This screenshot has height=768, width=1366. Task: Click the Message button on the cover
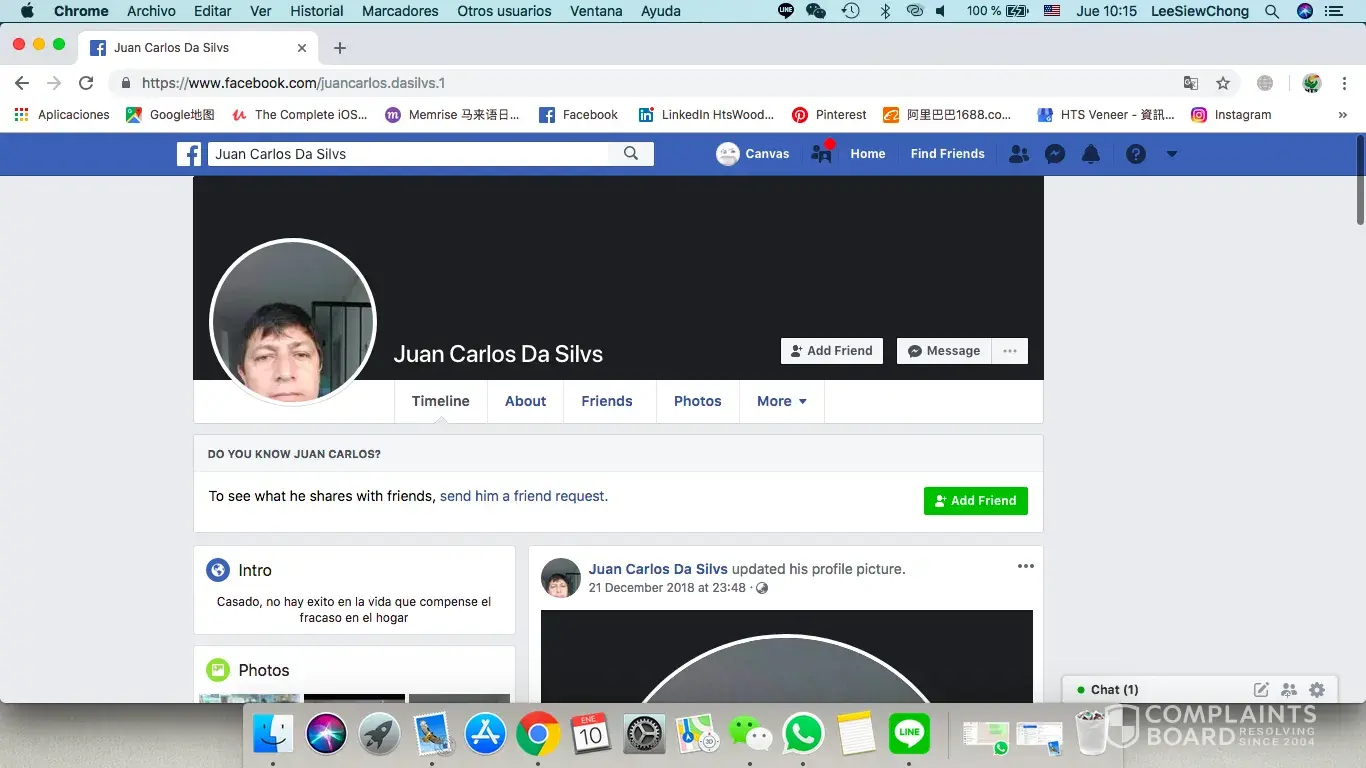pyautogui.click(x=944, y=351)
